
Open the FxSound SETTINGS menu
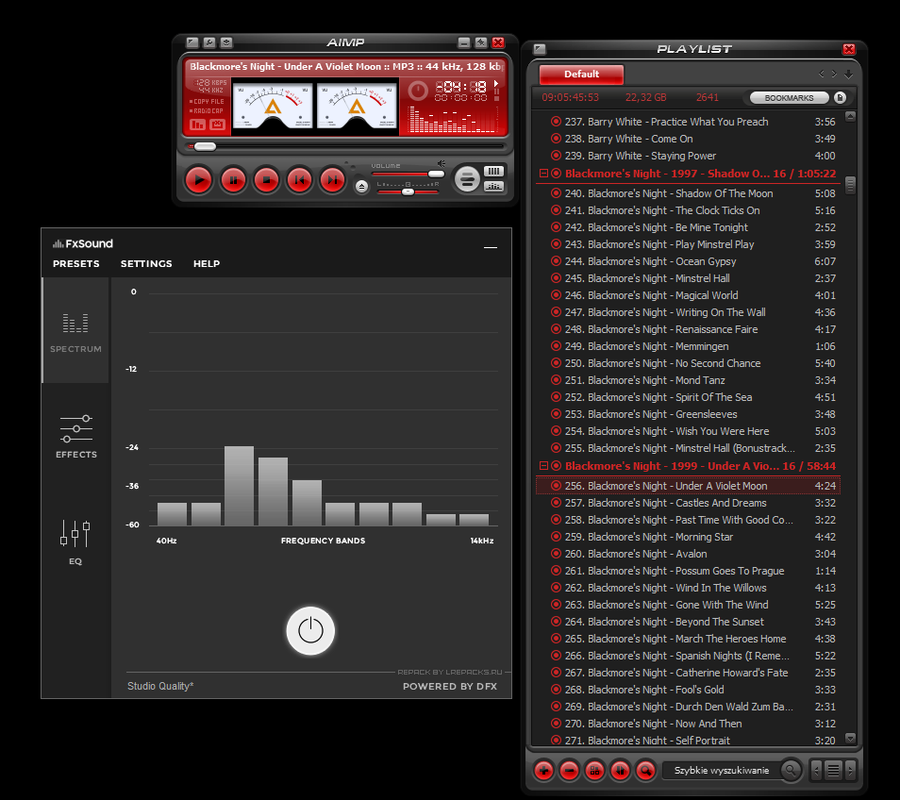[146, 263]
